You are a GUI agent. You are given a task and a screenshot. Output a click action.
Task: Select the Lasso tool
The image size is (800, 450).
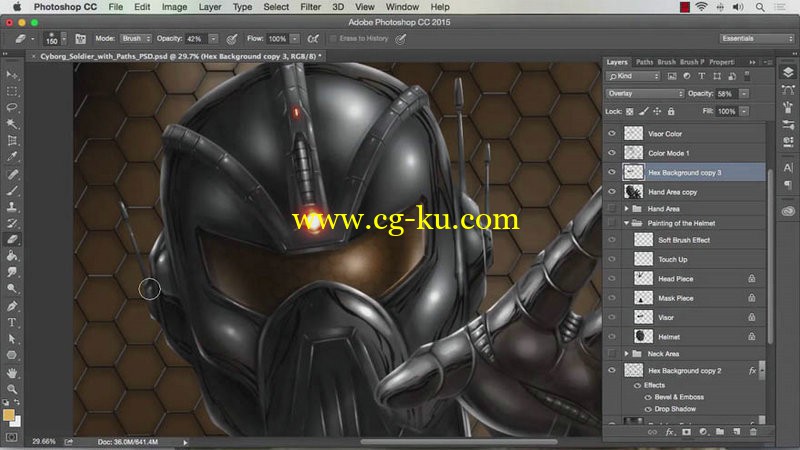[x=12, y=107]
